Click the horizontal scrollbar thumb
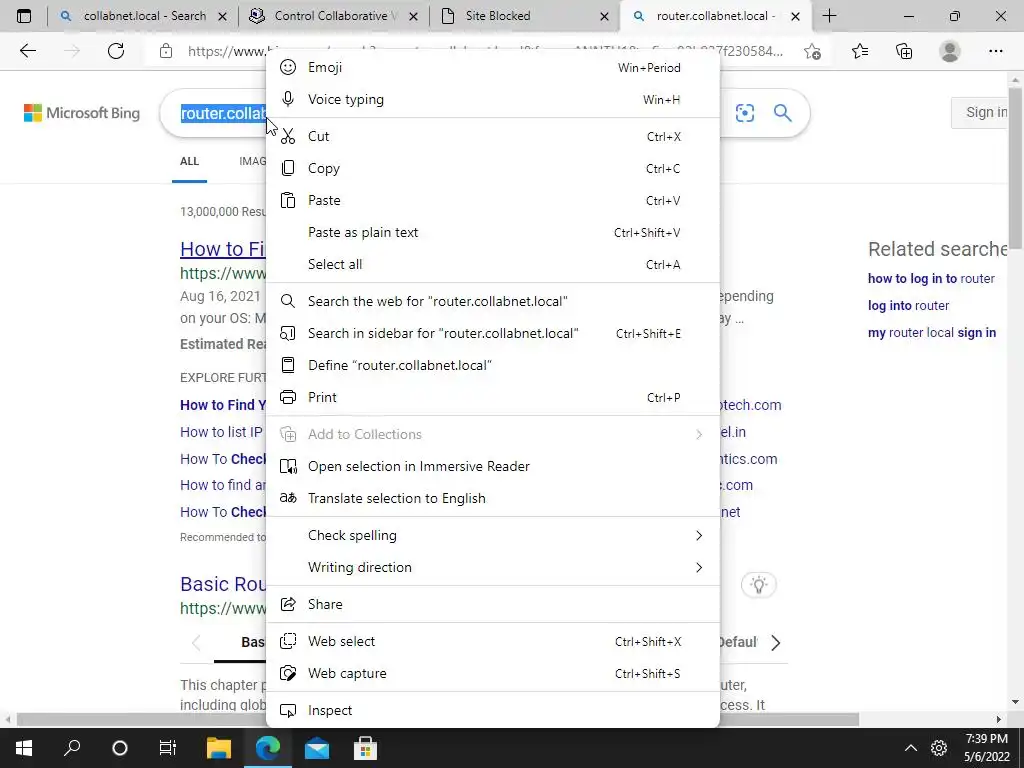Viewport: 1024px width, 768px height. 438,719
